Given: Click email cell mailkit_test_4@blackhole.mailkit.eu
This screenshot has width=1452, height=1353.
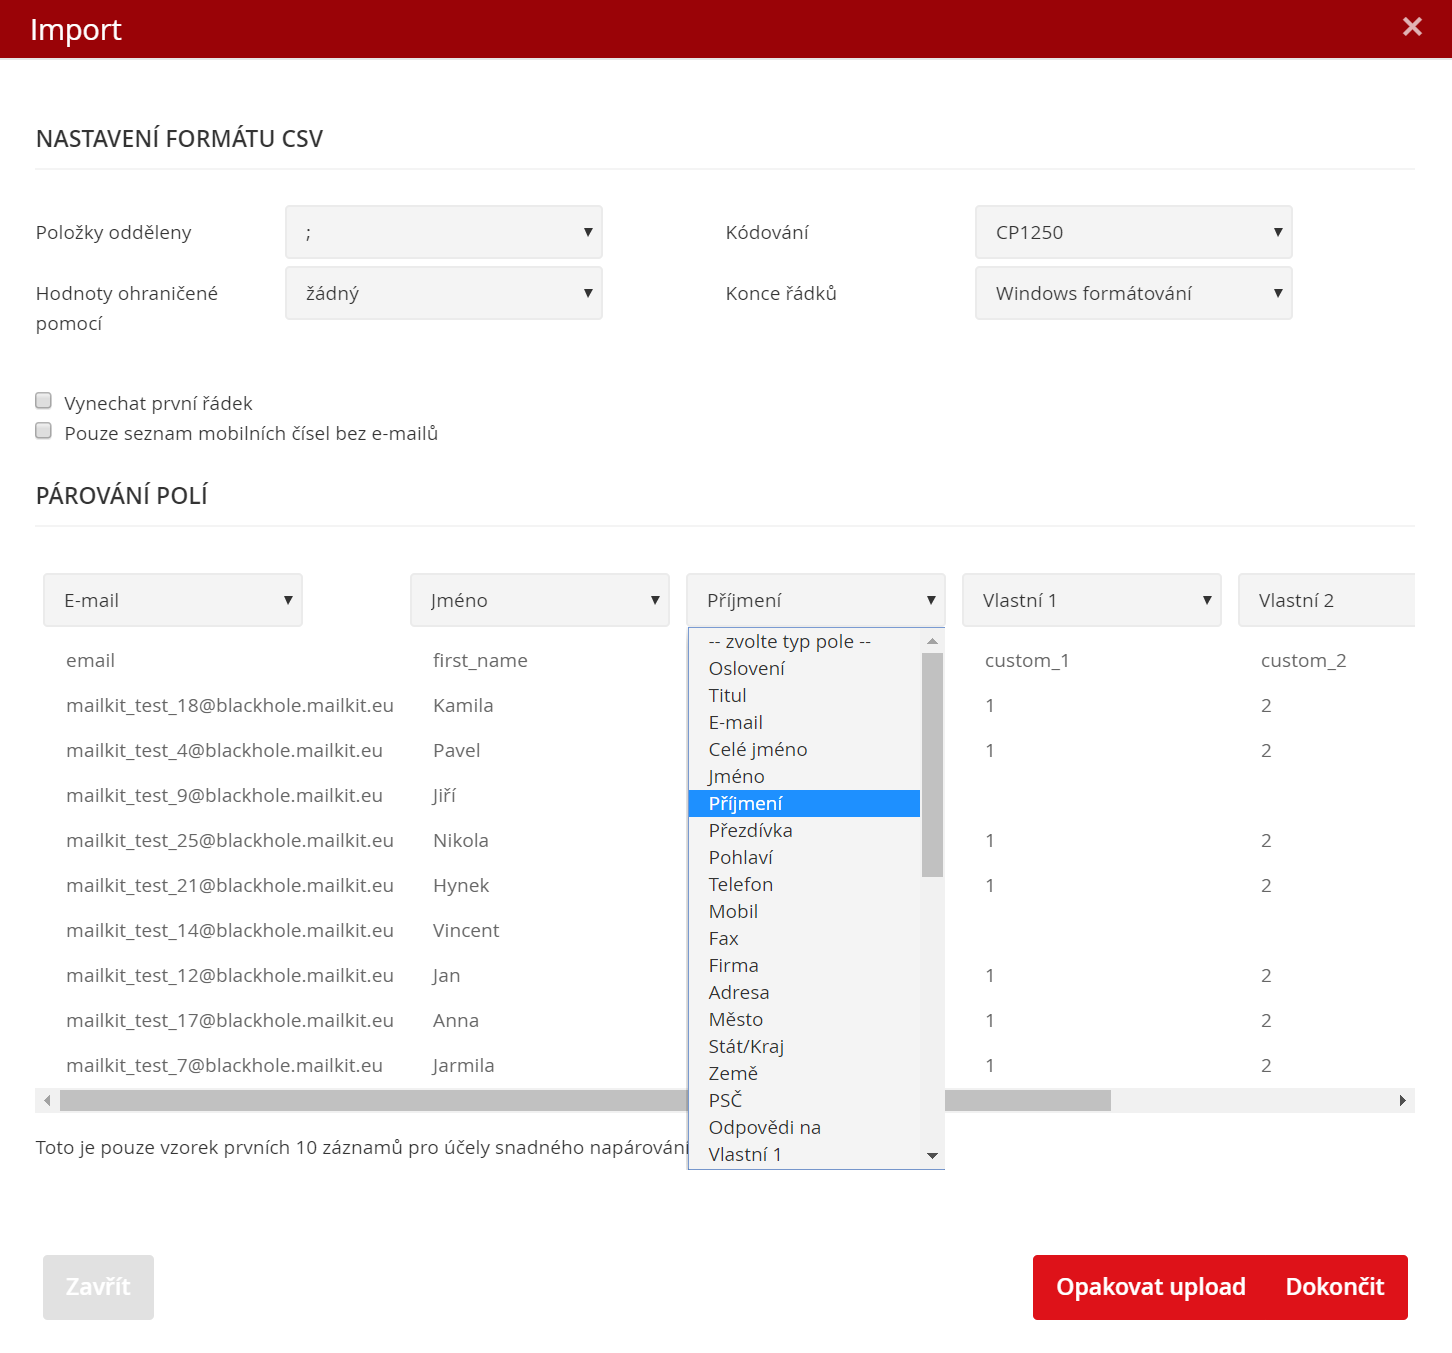Looking at the screenshot, I should (x=224, y=751).
